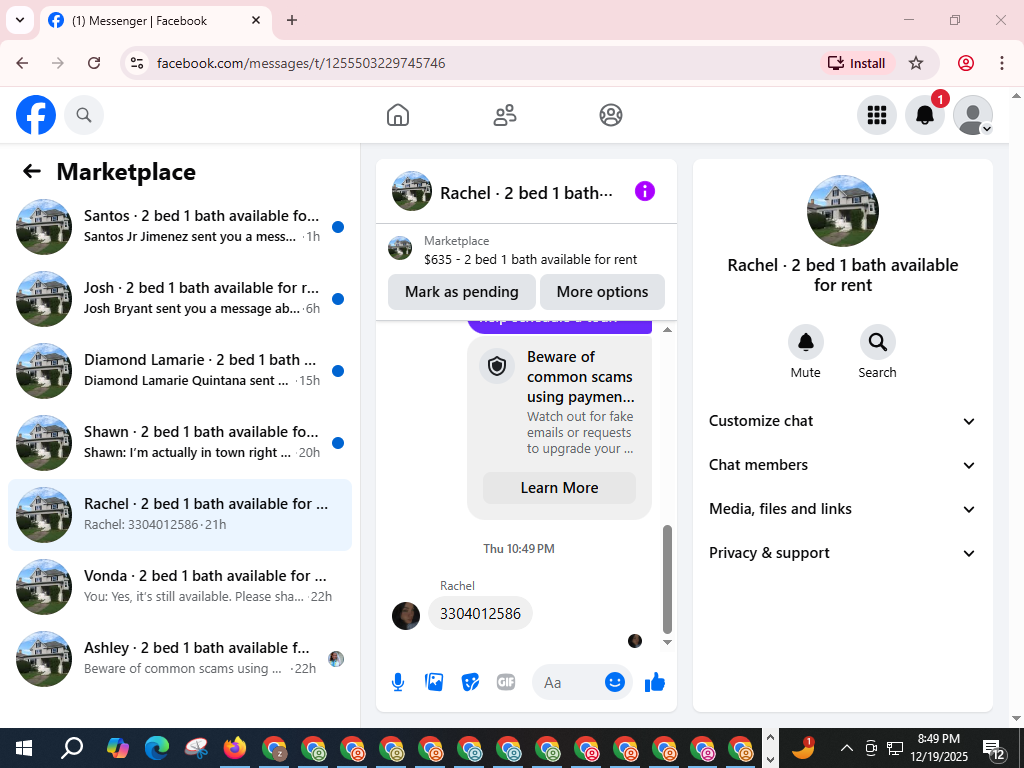Click the Facebook logo icon

[36, 115]
